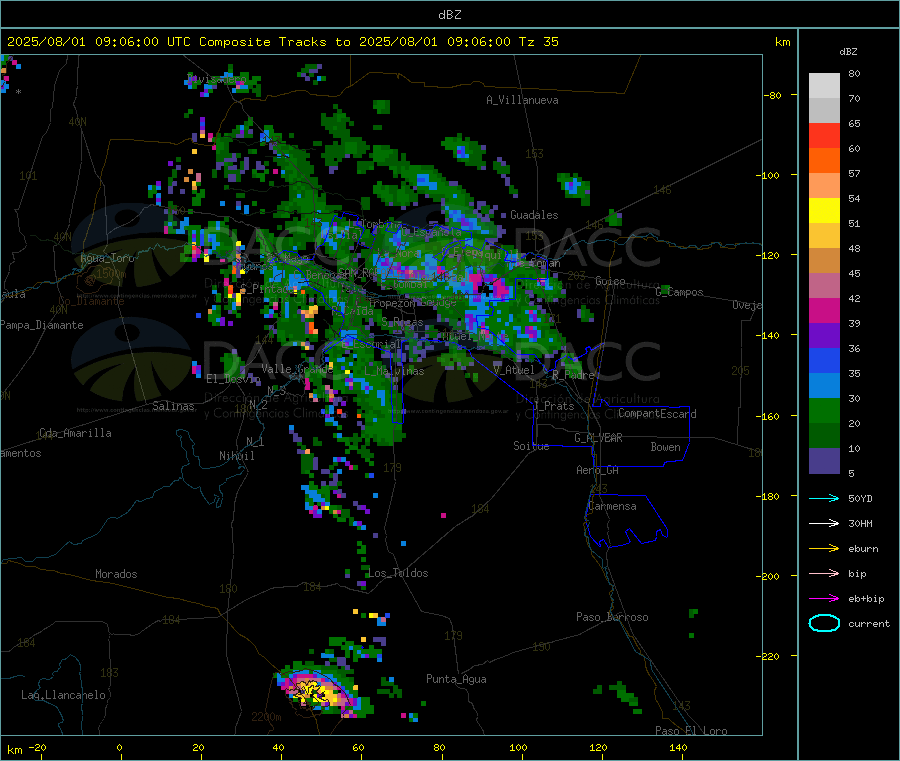Click the 100 km tick on bottom axis
Viewport: 900px width, 761px height.
pyautogui.click(x=518, y=747)
